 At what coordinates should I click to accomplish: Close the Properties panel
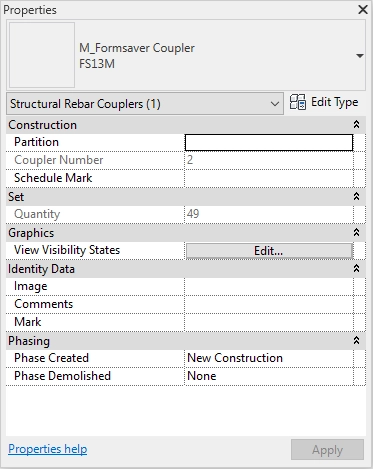click(x=363, y=9)
